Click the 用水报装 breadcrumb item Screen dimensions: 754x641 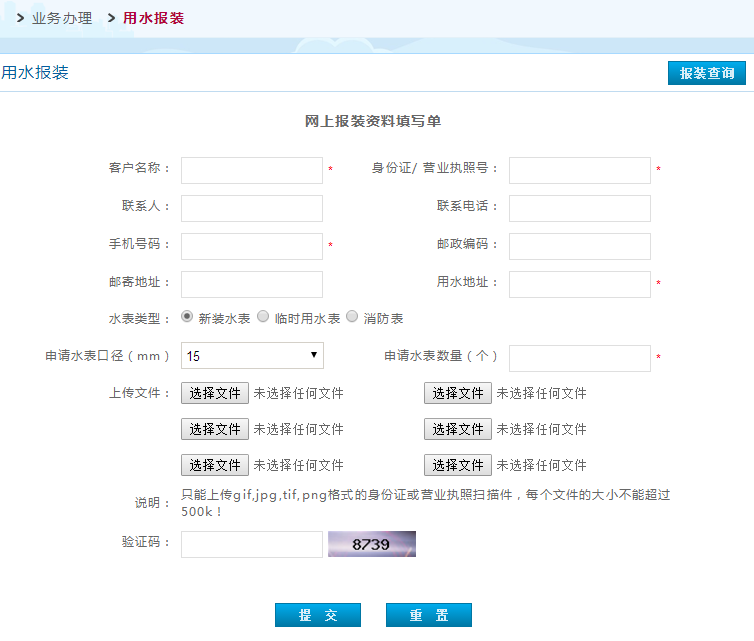coord(153,18)
